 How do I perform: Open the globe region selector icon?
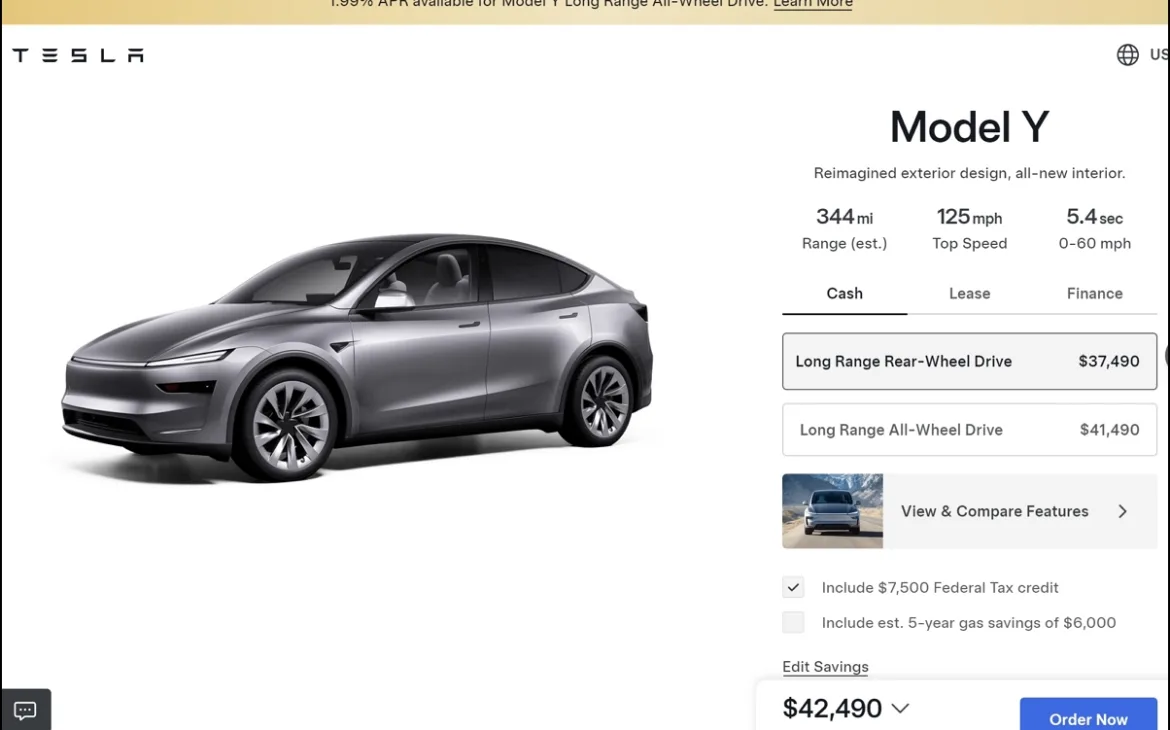pos(1127,54)
